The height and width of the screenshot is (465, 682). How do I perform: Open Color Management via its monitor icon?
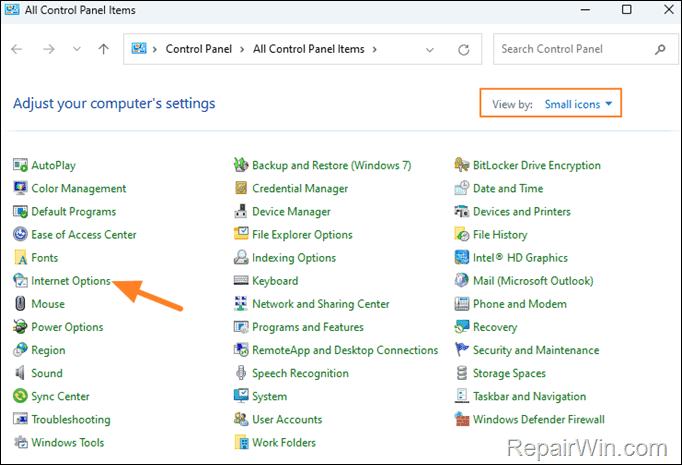pyautogui.click(x=20, y=188)
